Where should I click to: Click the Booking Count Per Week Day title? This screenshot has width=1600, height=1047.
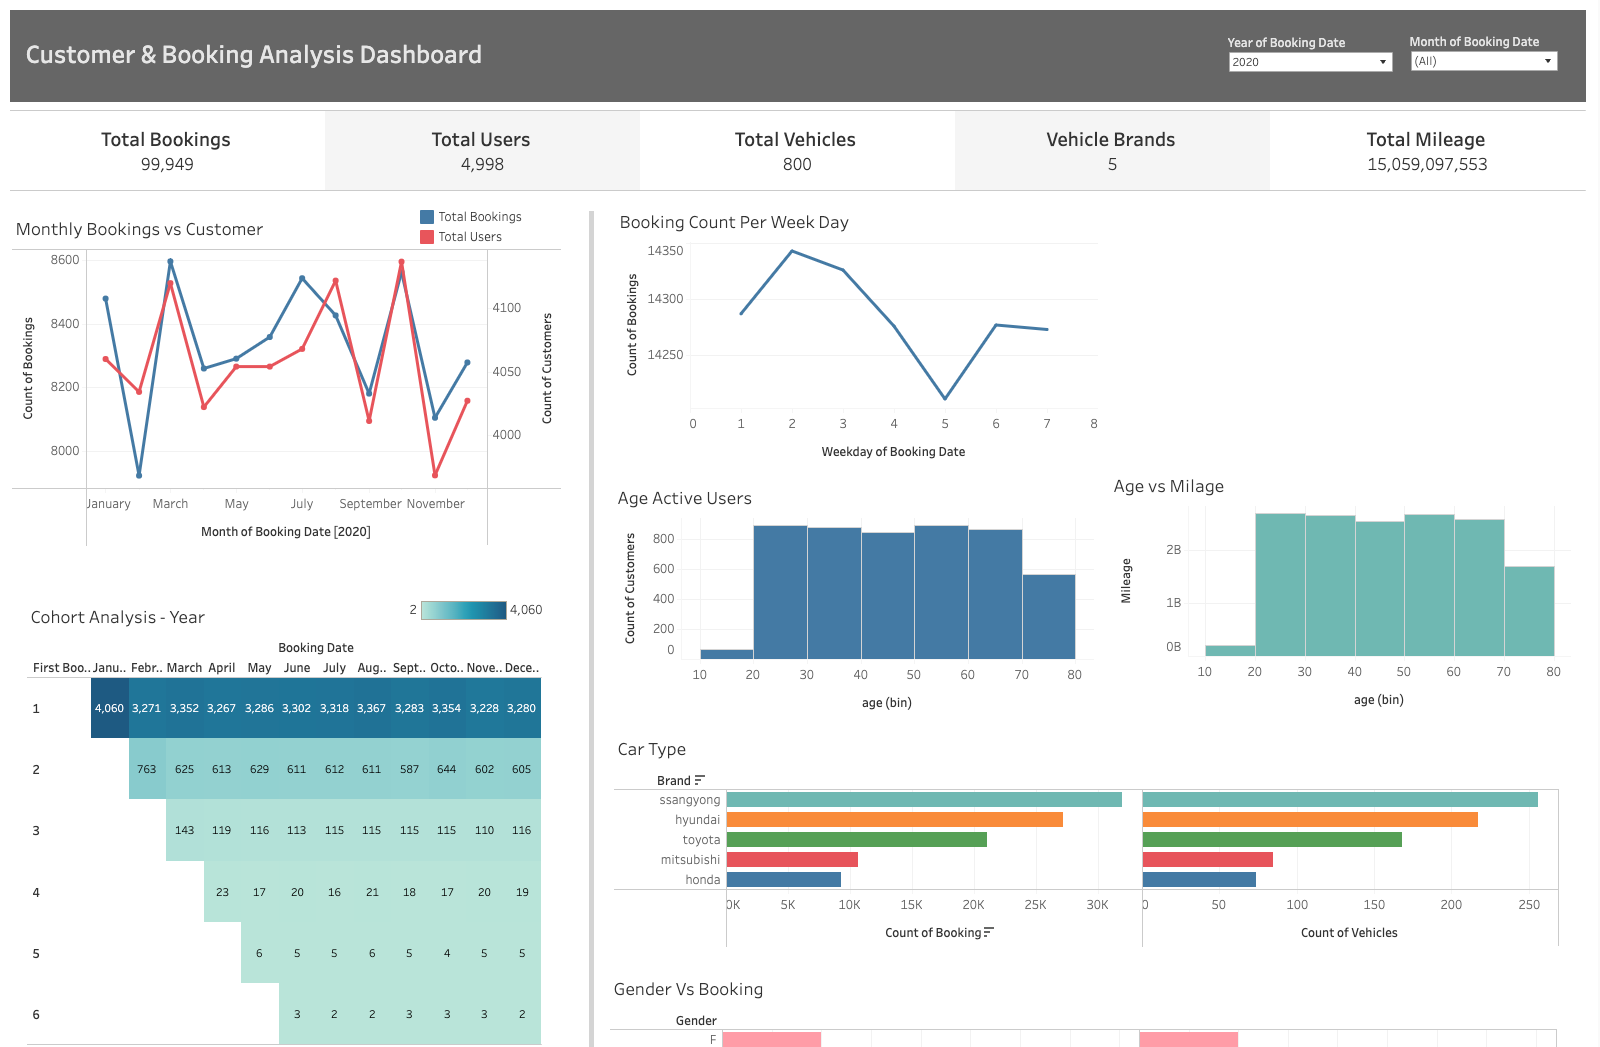[734, 223]
